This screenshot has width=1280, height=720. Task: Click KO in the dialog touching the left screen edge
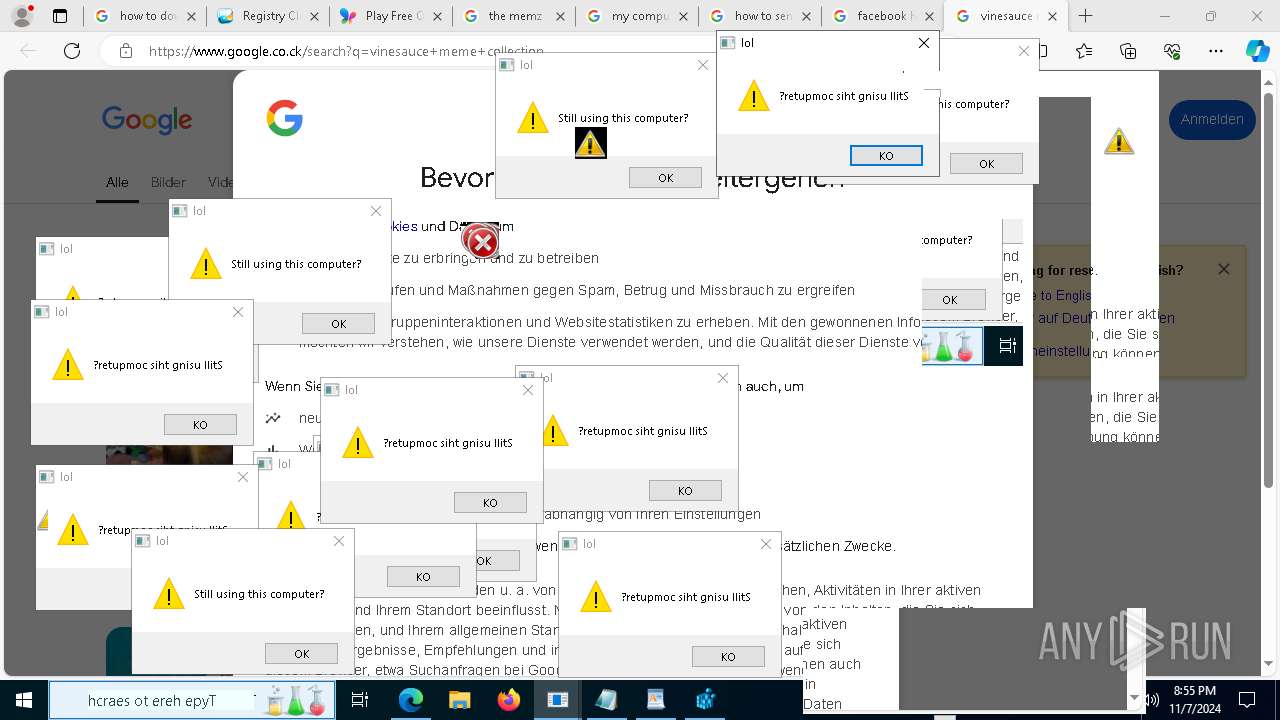tap(200, 424)
